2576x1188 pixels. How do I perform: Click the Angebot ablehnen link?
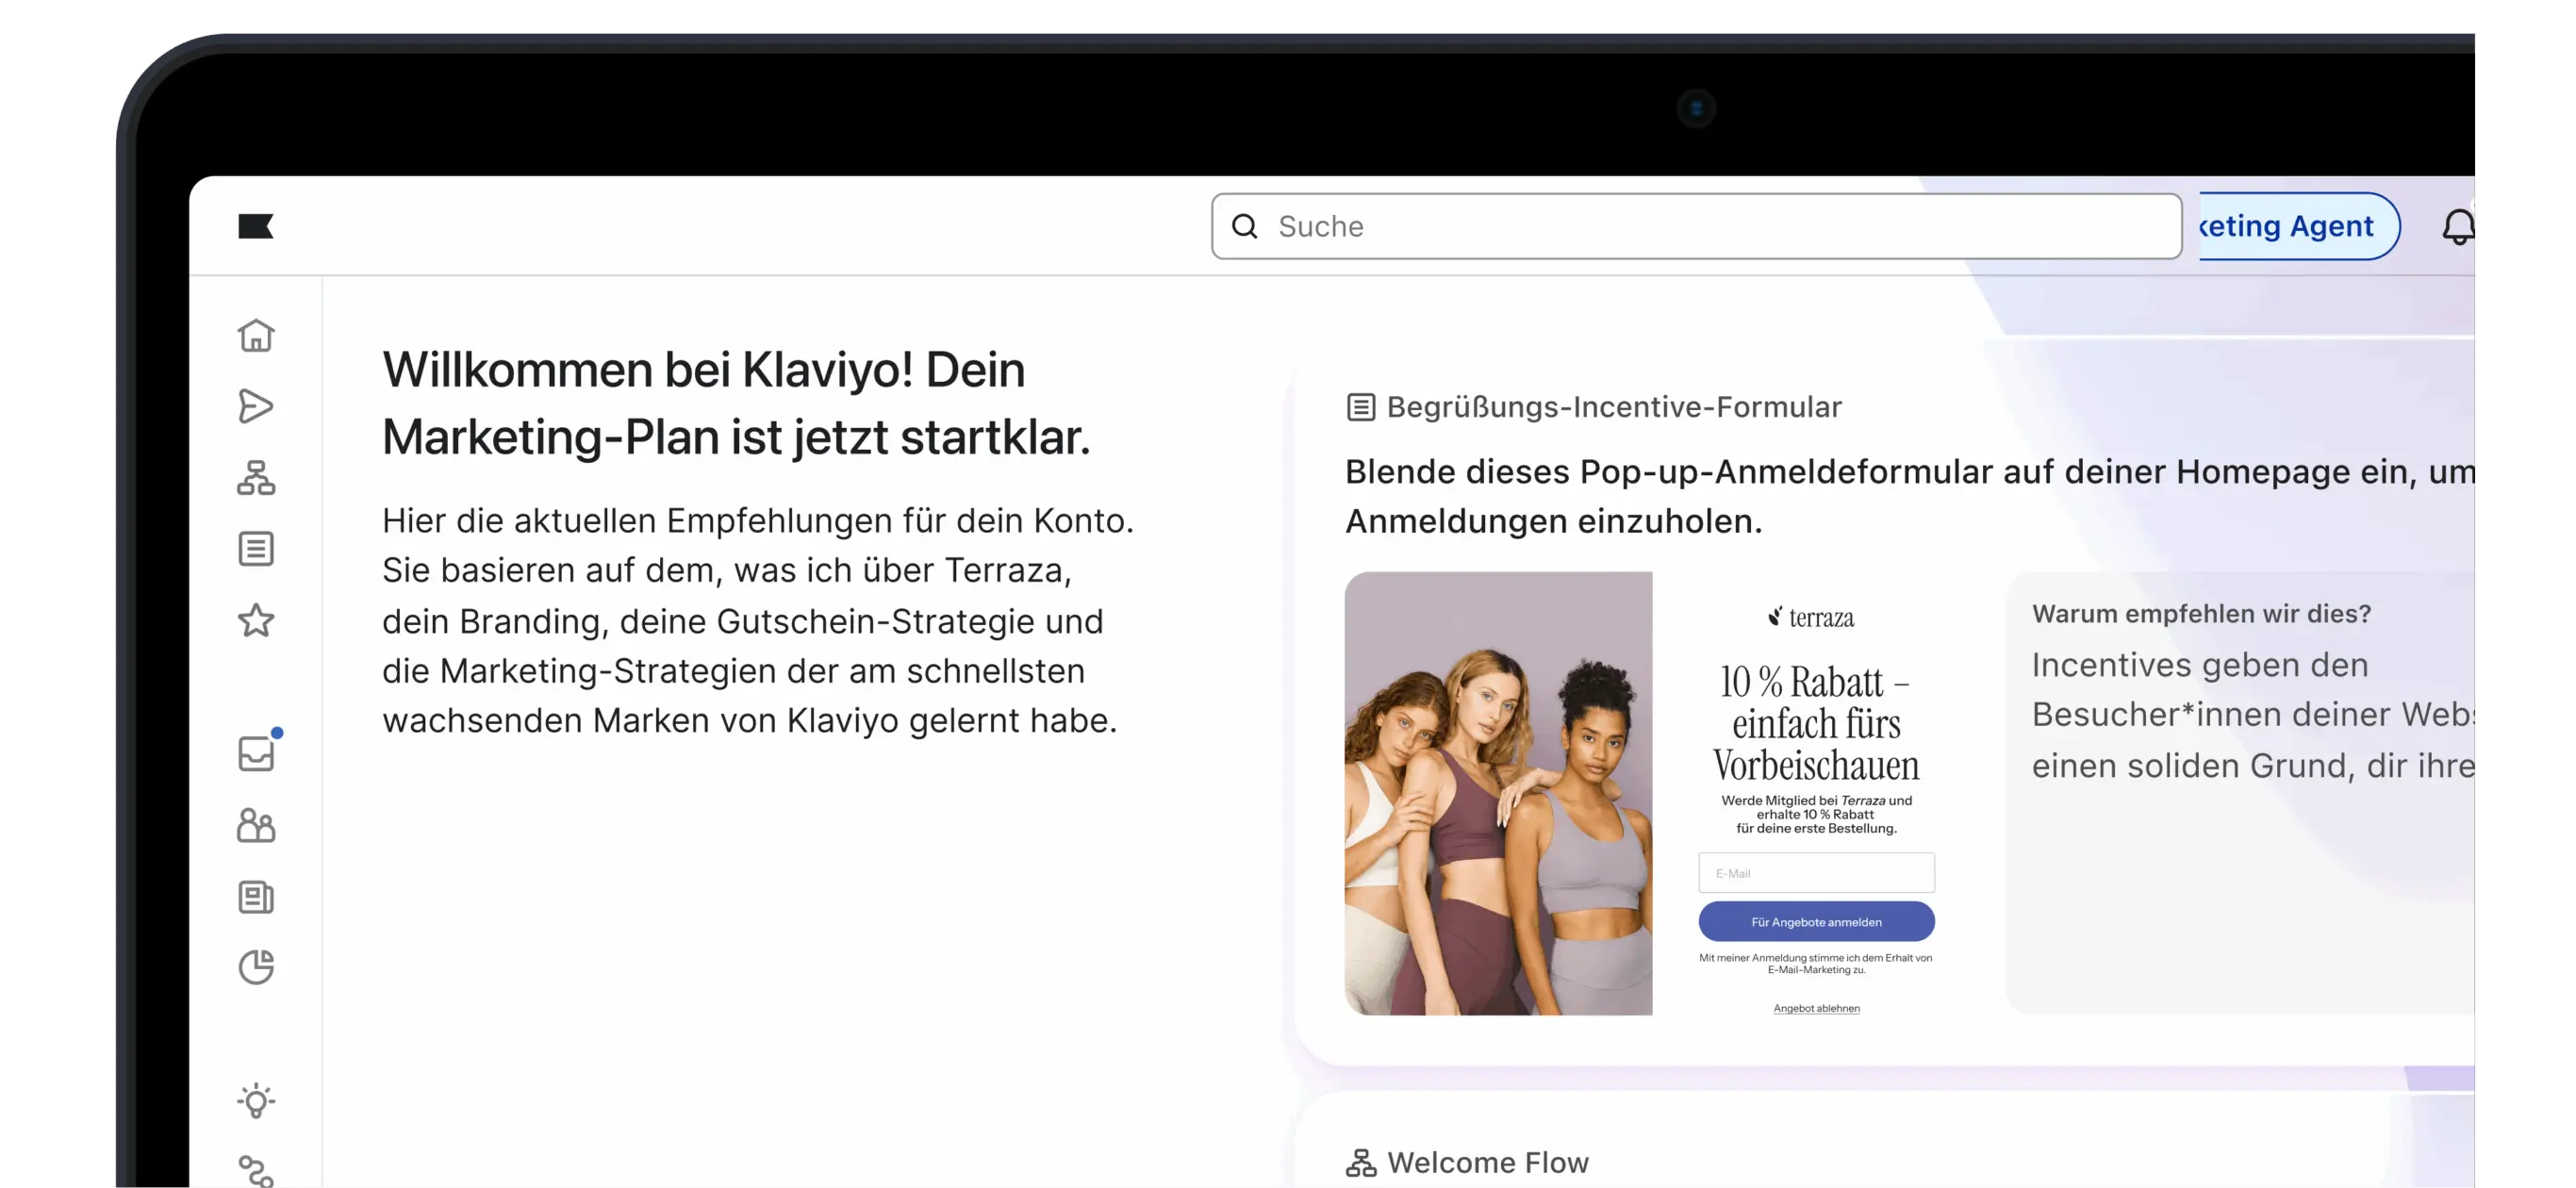coord(1816,1008)
